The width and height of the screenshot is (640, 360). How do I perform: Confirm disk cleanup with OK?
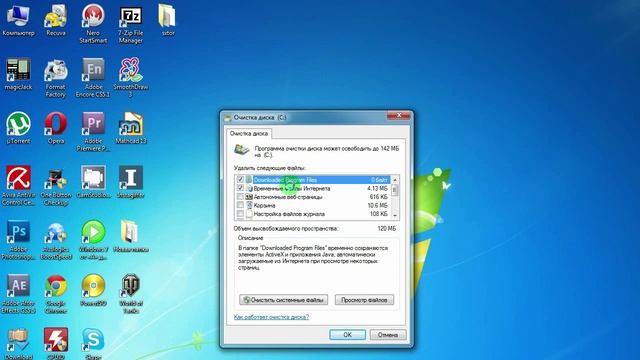[347, 335]
